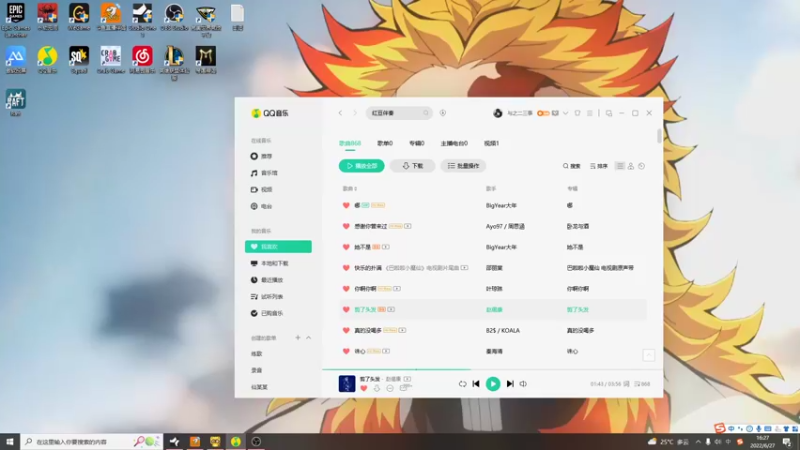
Task: Open the League of Legends desktop icon
Action: [174, 62]
